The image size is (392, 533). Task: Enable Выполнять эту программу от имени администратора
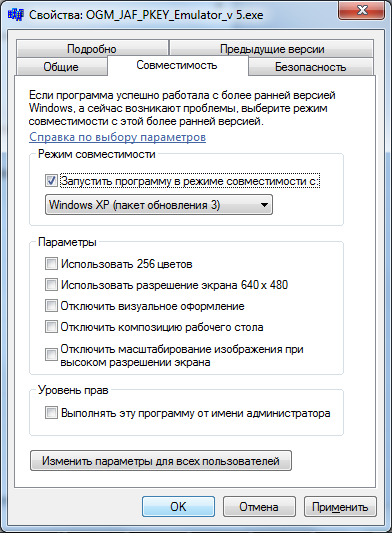coord(51,413)
